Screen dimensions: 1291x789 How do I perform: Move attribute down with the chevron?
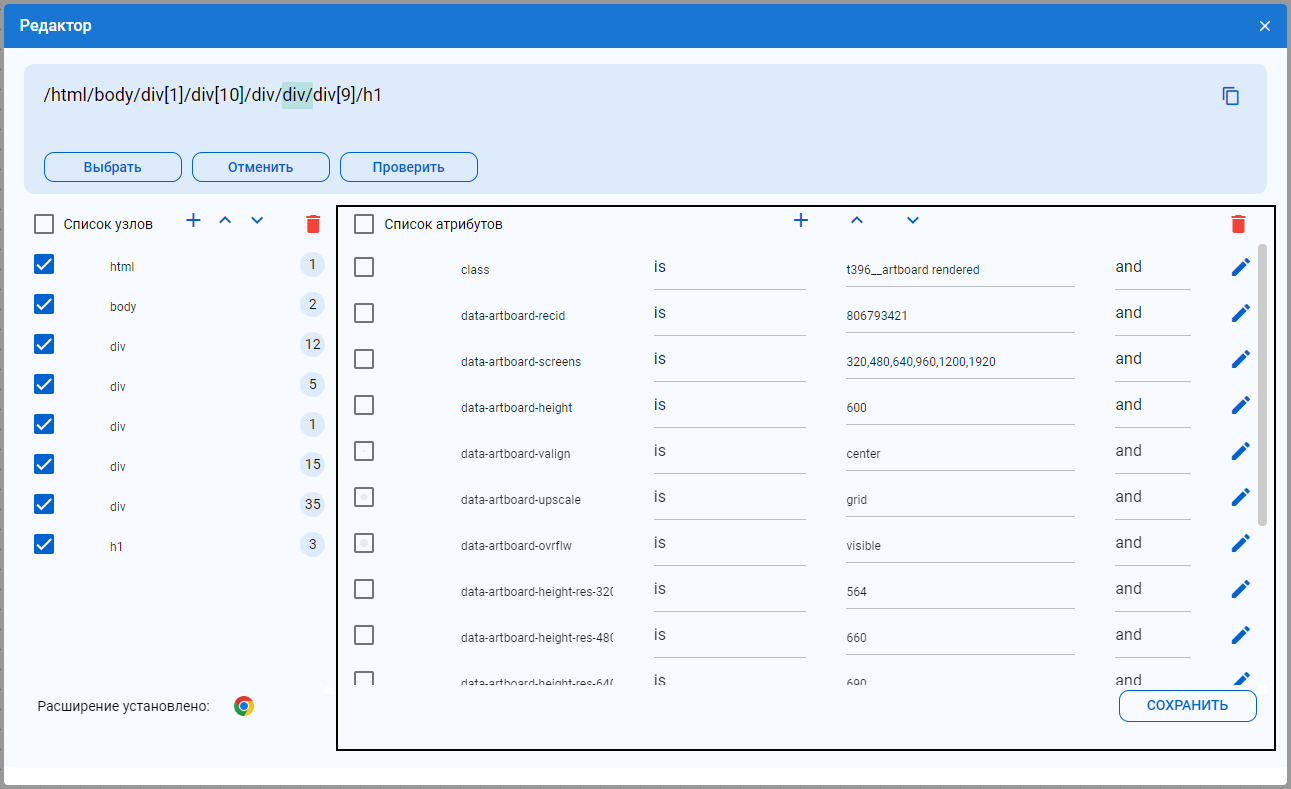click(x=912, y=220)
